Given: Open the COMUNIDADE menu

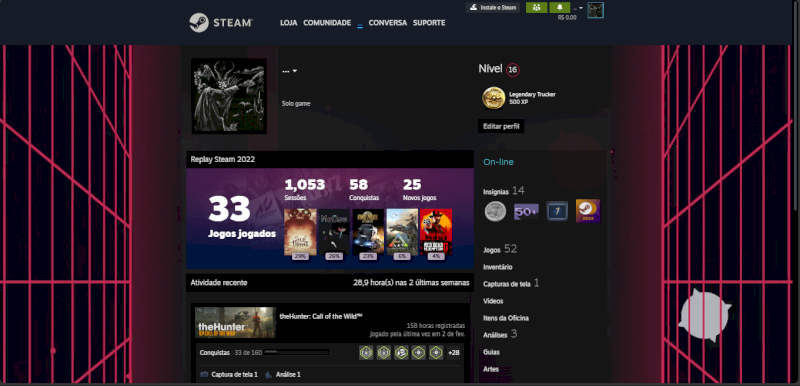Looking at the screenshot, I should 327,23.
